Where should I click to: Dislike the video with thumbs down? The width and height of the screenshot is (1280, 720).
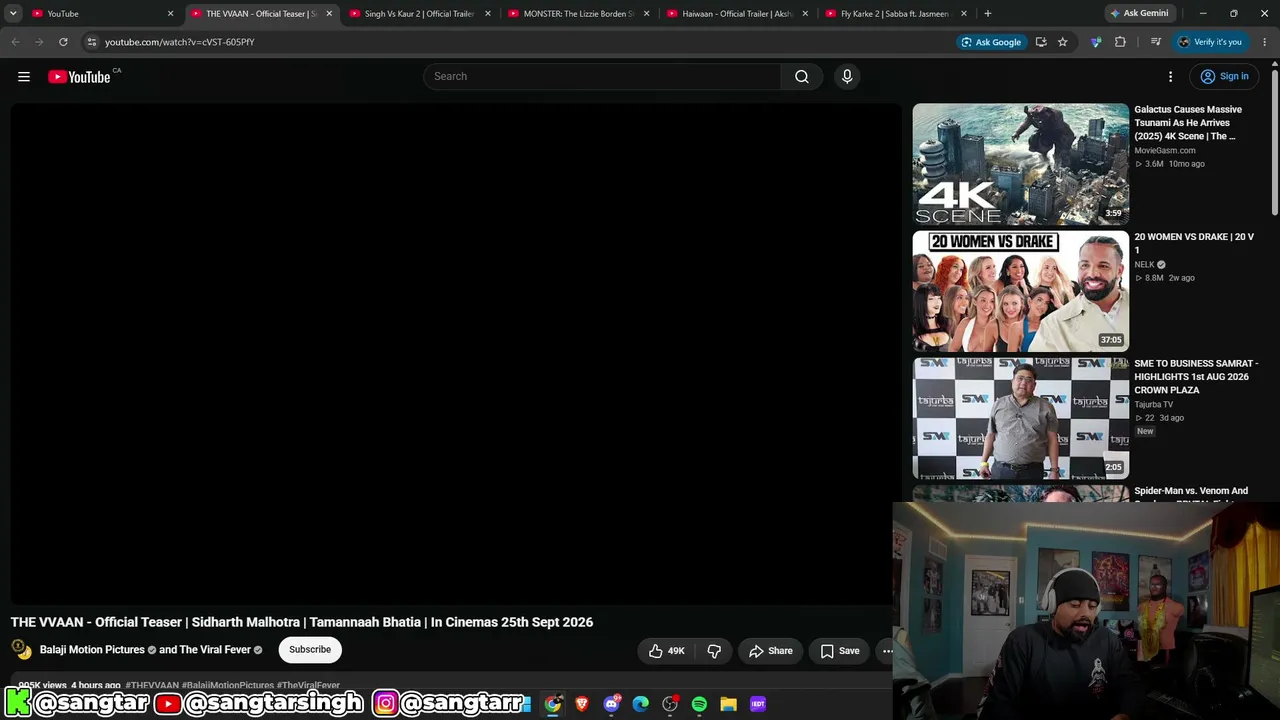point(714,651)
